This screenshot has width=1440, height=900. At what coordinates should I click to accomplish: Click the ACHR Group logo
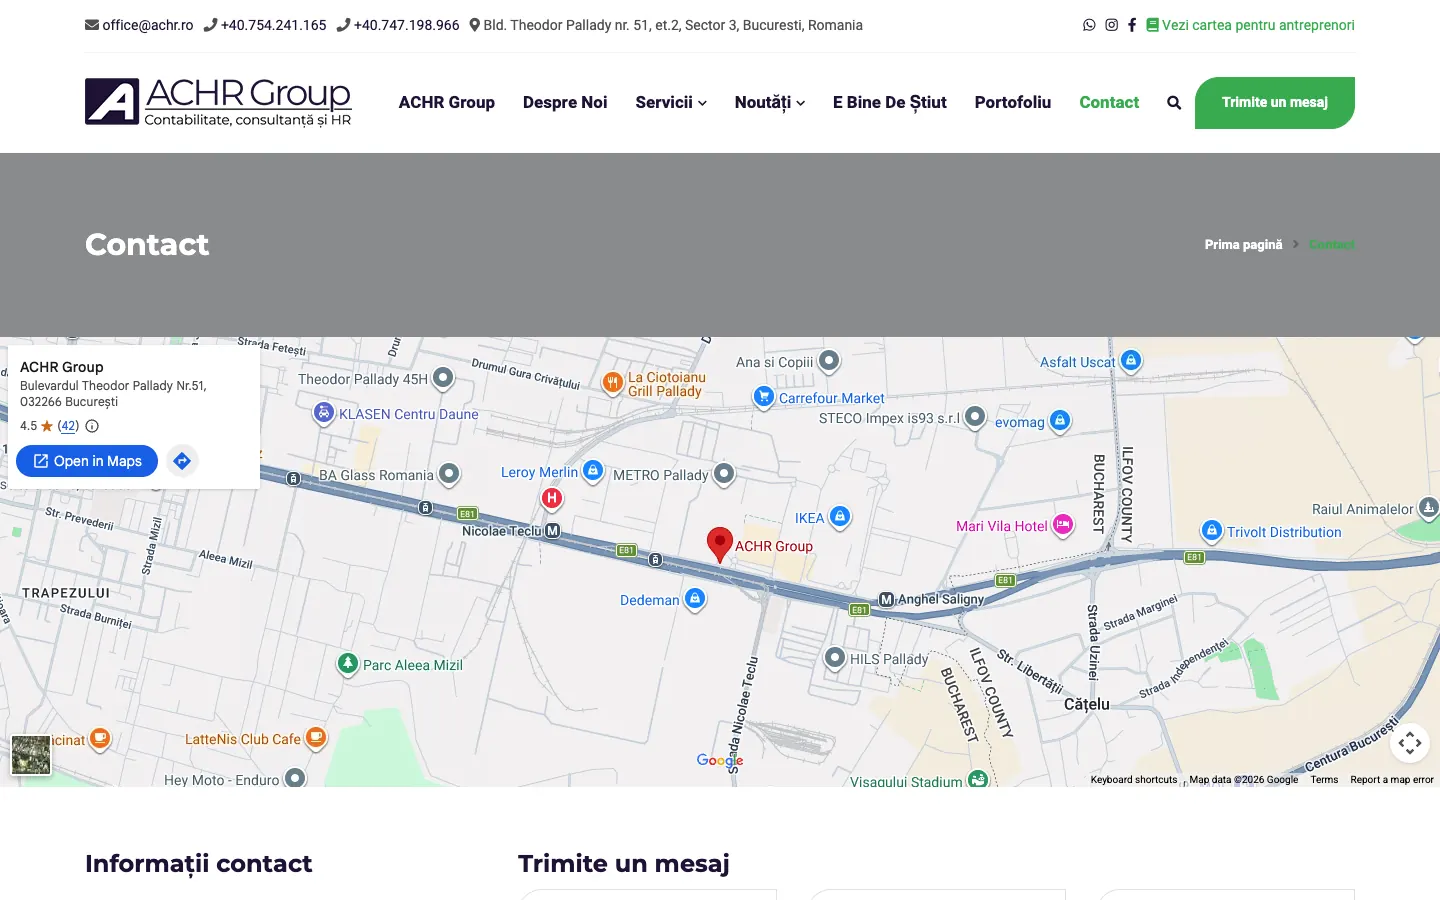[x=218, y=102]
